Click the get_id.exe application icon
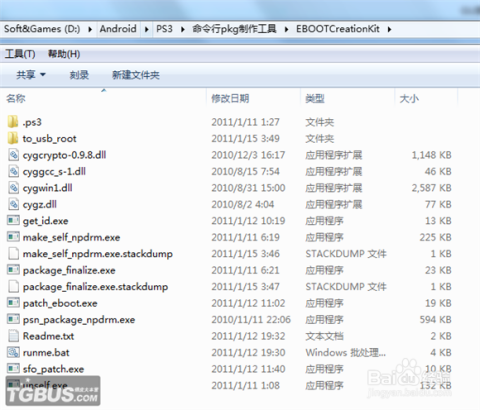The width and height of the screenshot is (480, 410). pos(13,220)
